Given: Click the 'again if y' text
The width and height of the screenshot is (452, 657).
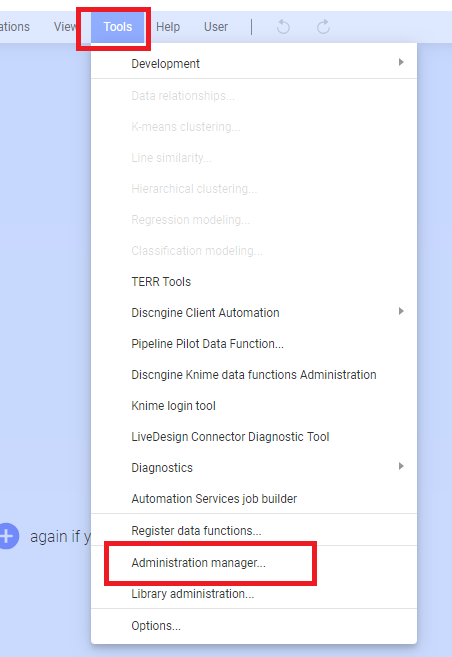Looking at the screenshot, I should pyautogui.click(x=60, y=536).
